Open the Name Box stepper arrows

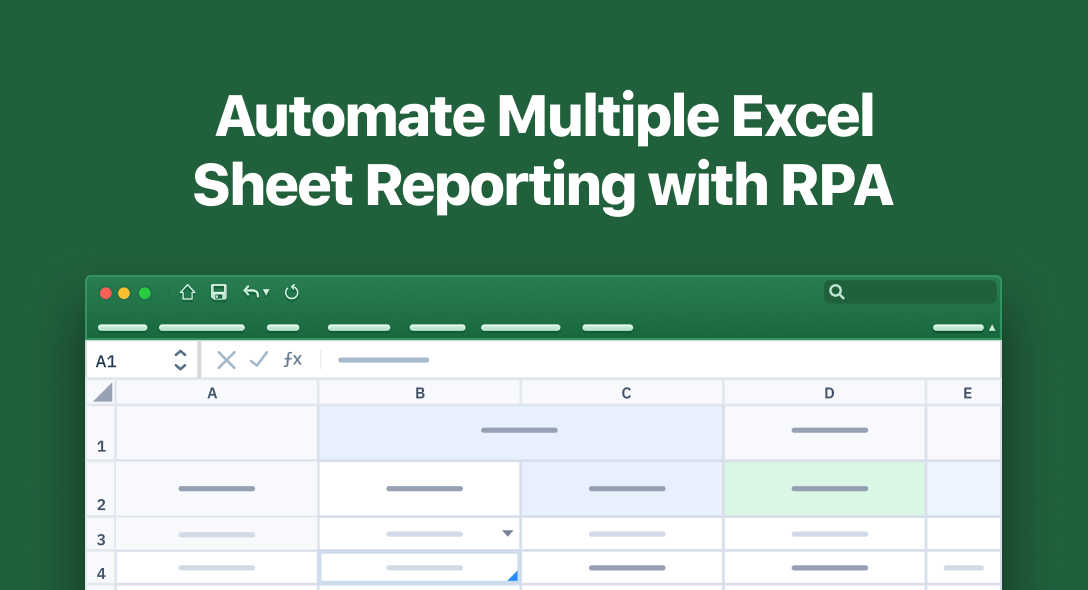coord(181,359)
